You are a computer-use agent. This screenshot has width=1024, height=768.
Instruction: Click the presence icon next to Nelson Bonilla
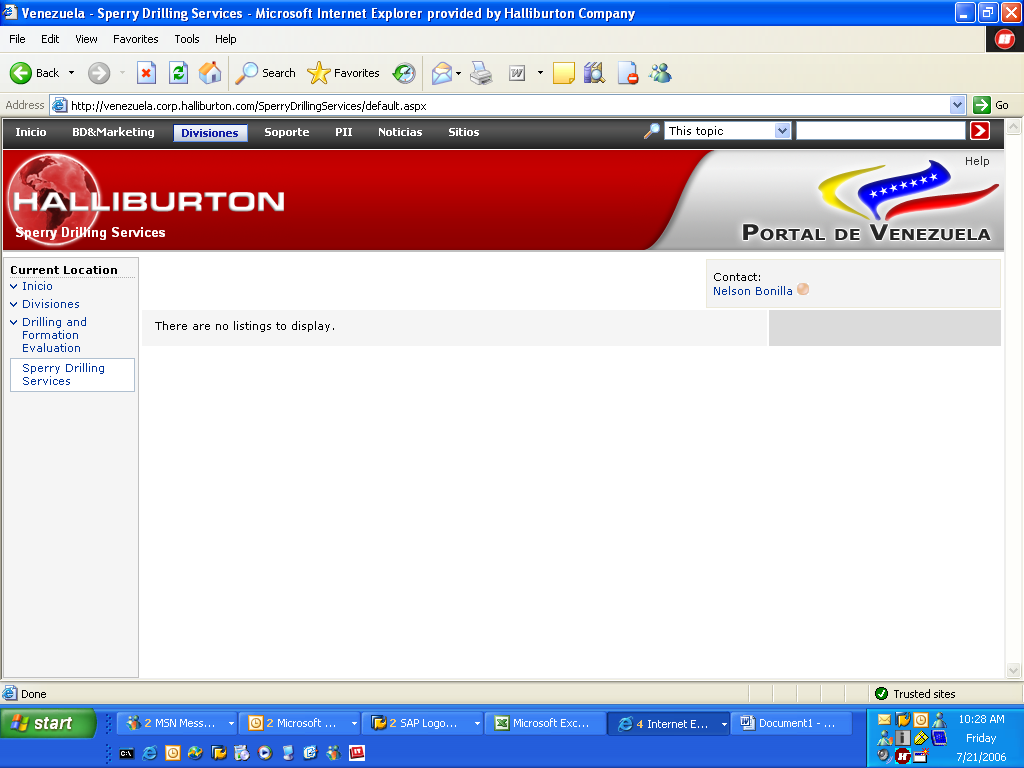click(x=803, y=289)
